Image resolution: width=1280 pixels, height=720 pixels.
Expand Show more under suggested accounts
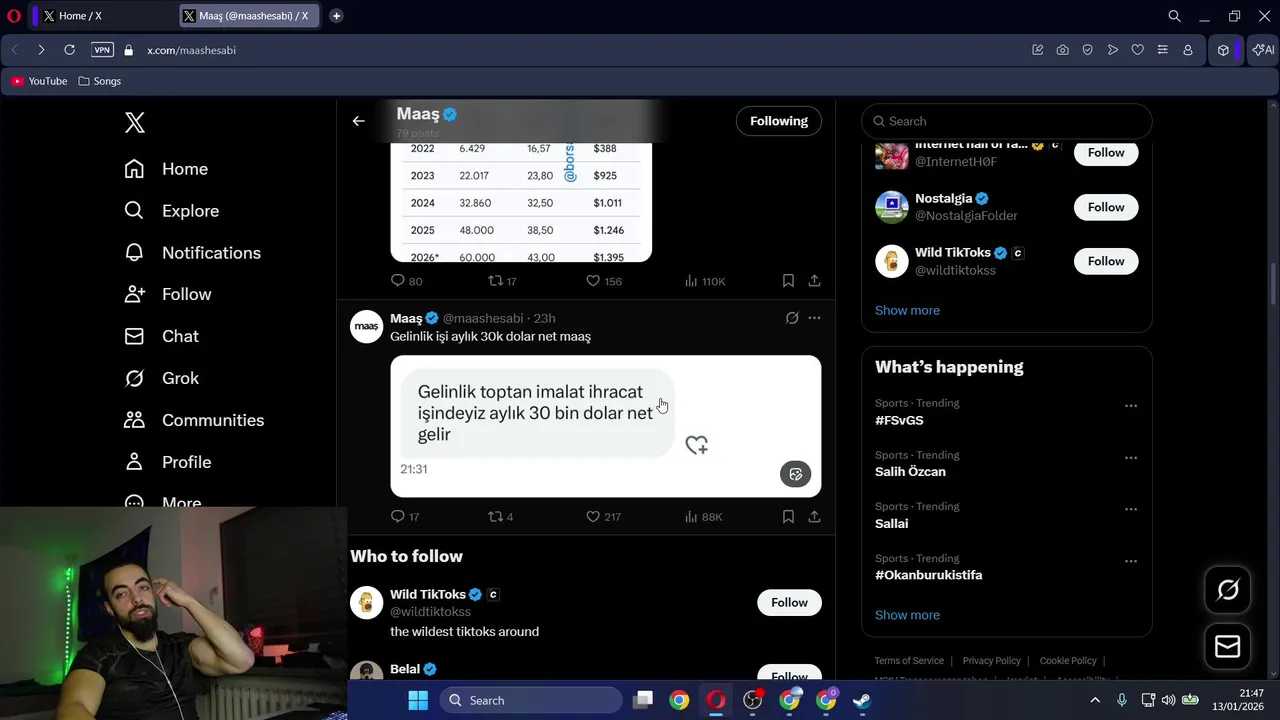click(x=907, y=310)
